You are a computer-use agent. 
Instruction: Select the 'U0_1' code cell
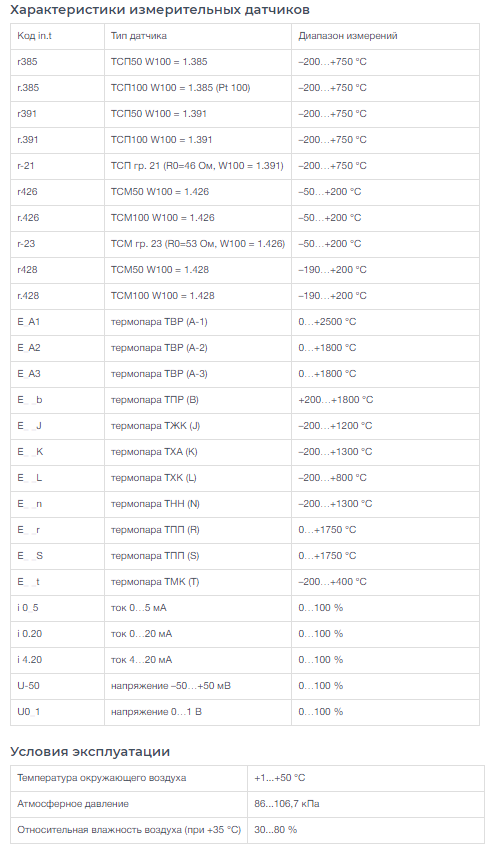pyautogui.click(x=57, y=712)
